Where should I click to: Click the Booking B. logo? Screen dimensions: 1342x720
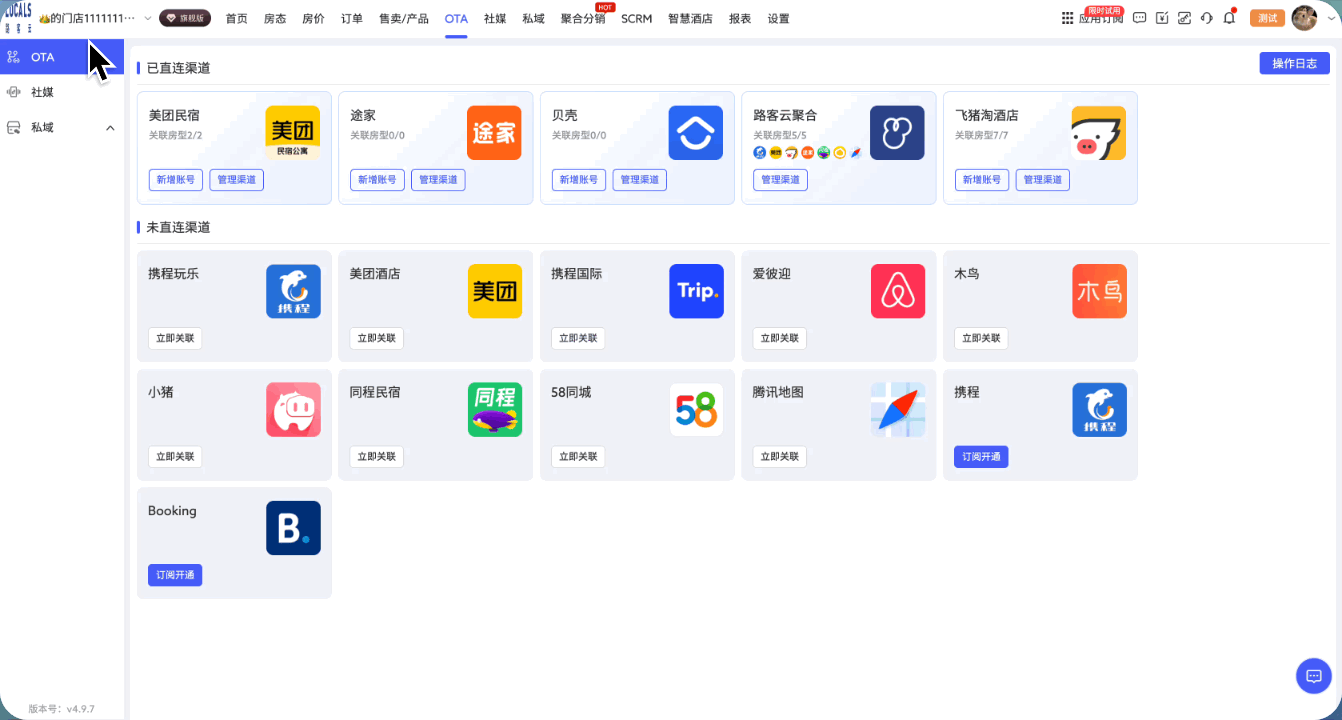point(293,528)
